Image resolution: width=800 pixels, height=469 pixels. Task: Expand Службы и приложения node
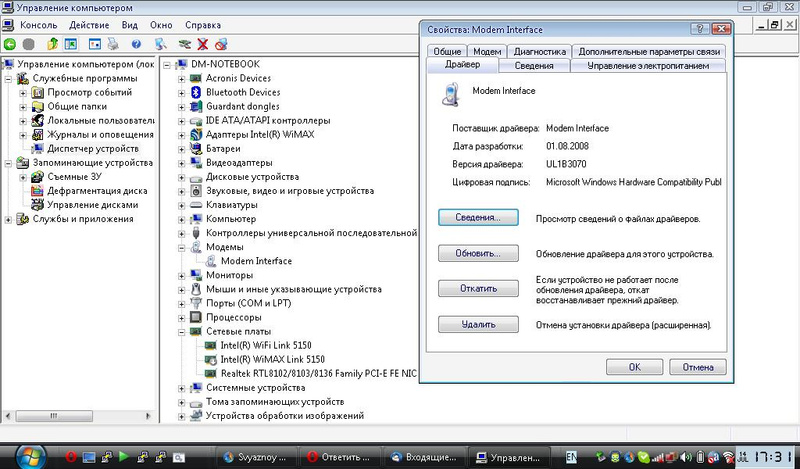click(8, 220)
